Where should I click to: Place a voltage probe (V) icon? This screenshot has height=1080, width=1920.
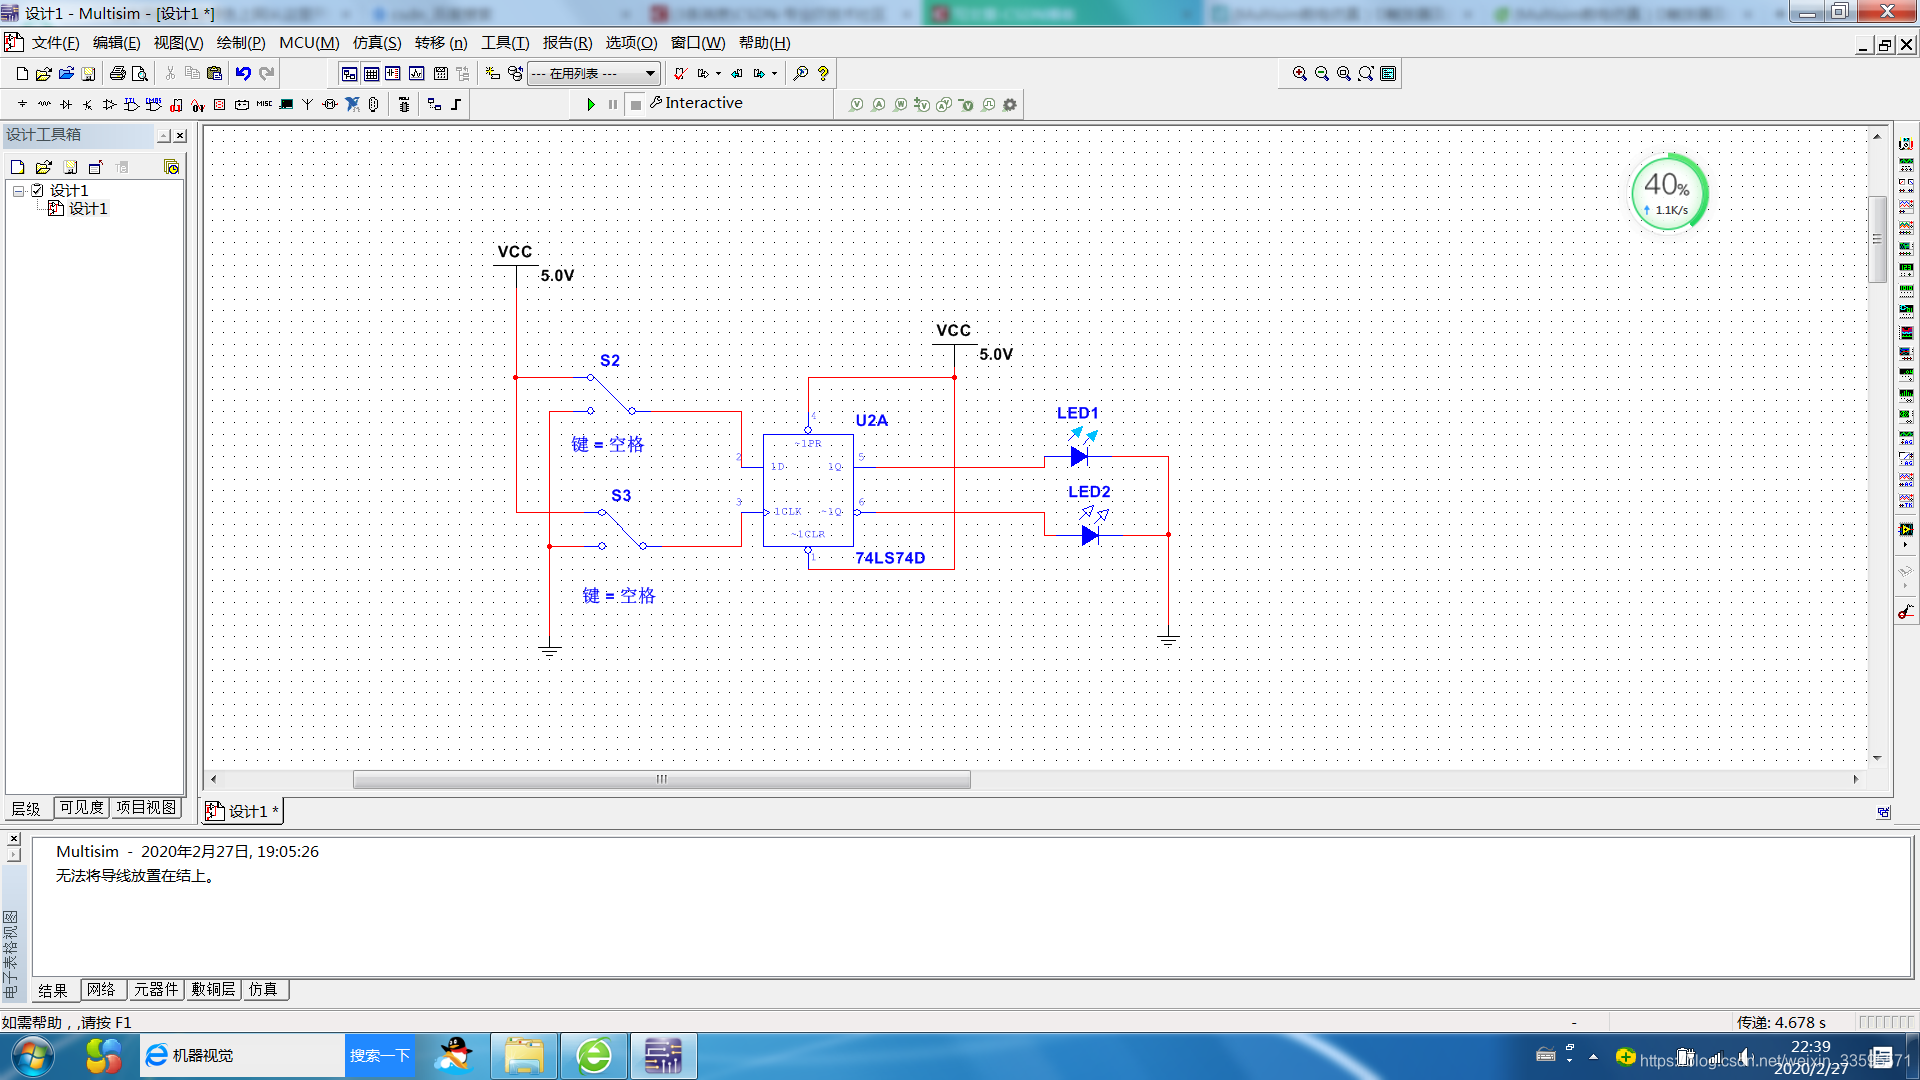click(x=856, y=104)
